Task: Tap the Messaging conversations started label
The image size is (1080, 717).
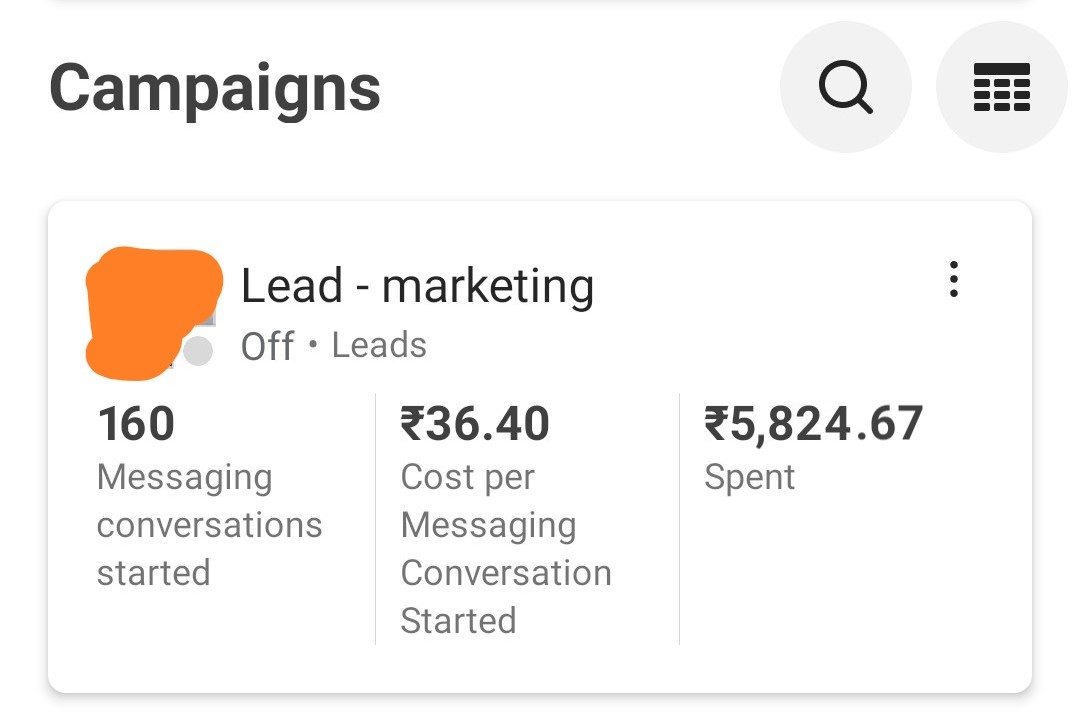Action: (x=209, y=525)
